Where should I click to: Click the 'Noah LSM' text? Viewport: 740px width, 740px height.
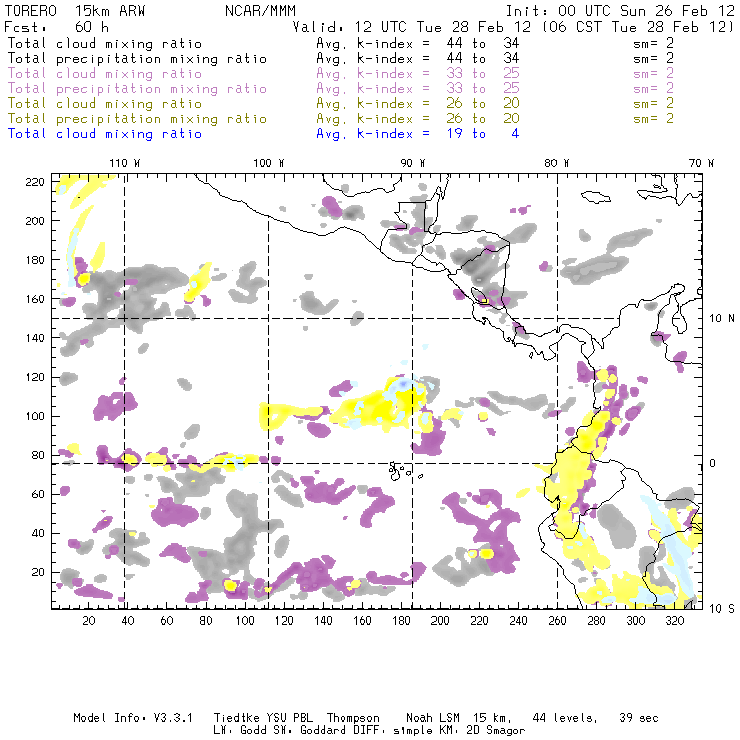coord(433,718)
